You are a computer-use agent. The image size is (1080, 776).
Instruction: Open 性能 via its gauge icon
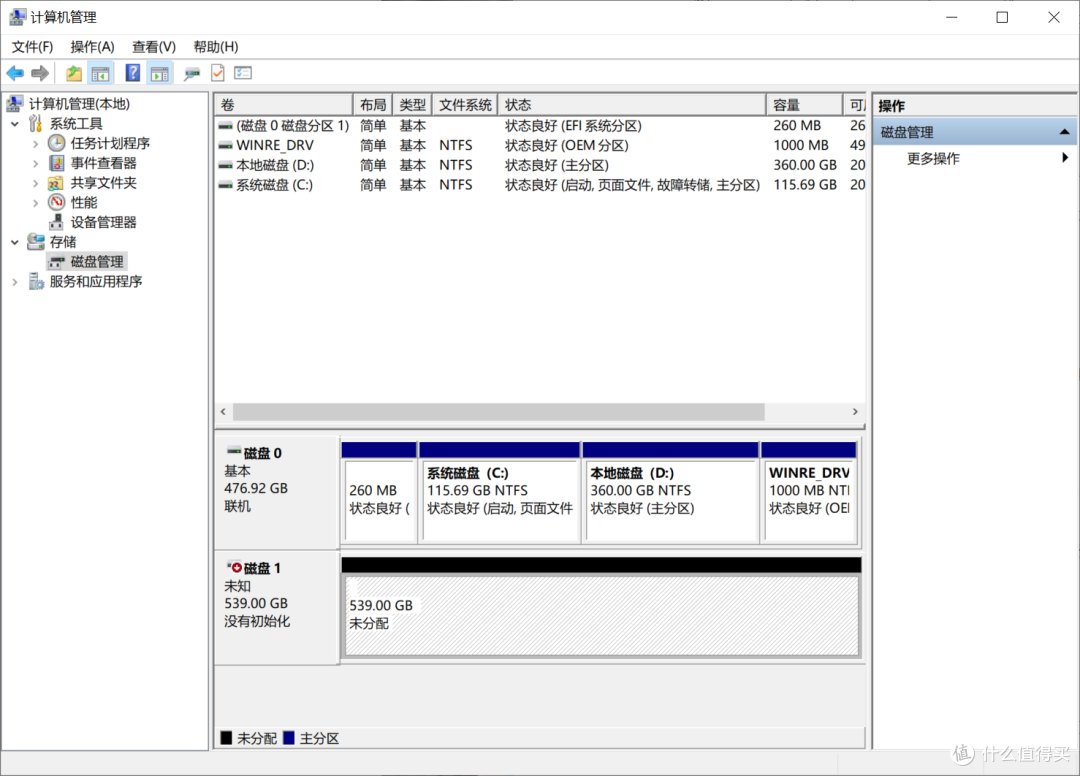click(56, 202)
